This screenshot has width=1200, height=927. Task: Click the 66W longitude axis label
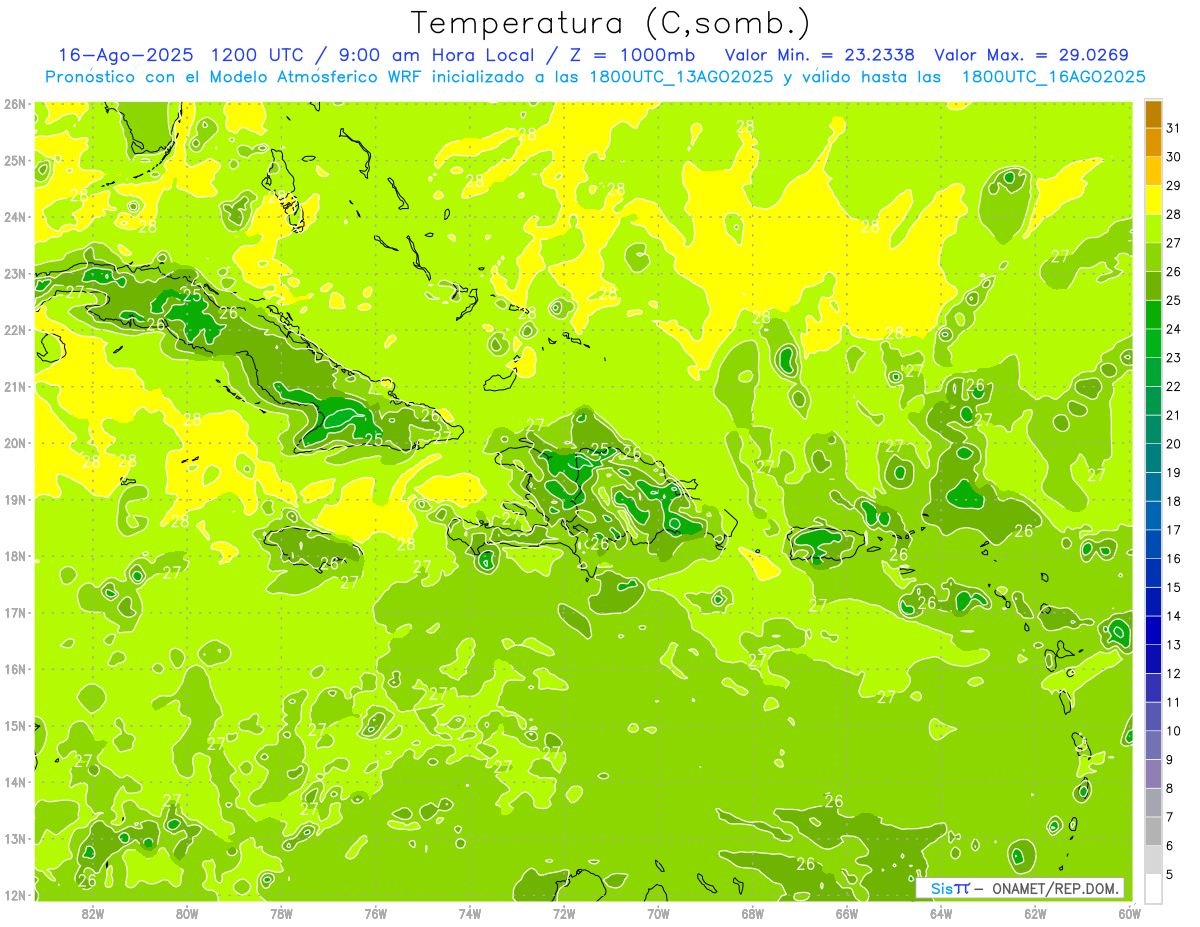click(x=846, y=914)
